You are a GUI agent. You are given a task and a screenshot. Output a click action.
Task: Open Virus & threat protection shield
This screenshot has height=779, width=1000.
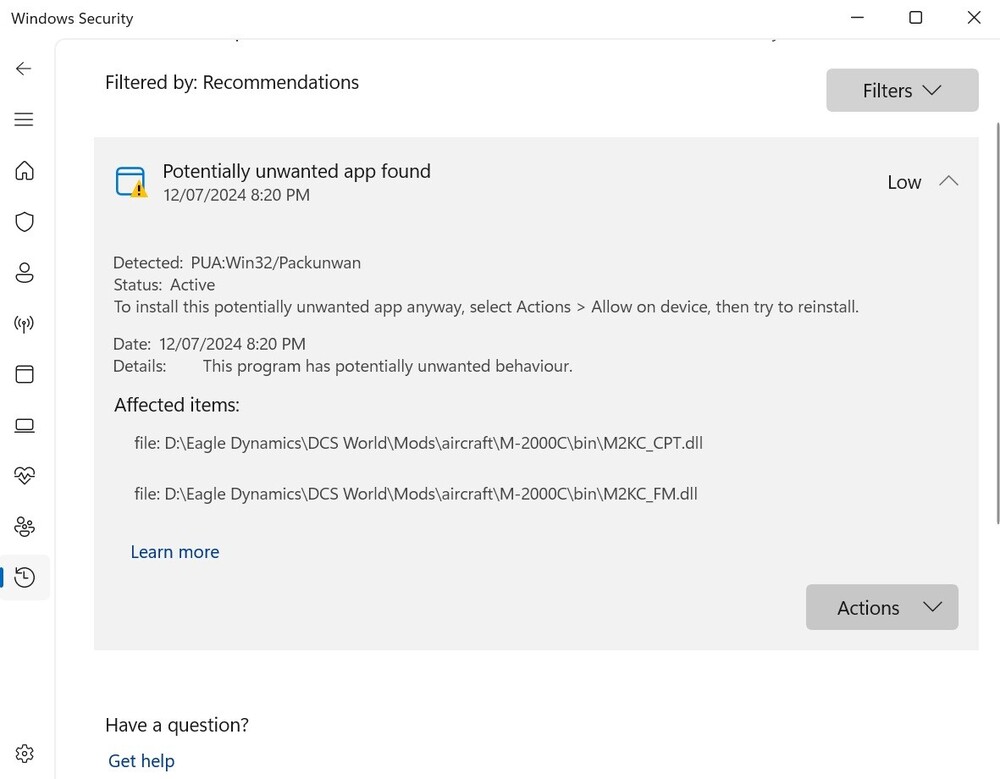click(x=24, y=222)
